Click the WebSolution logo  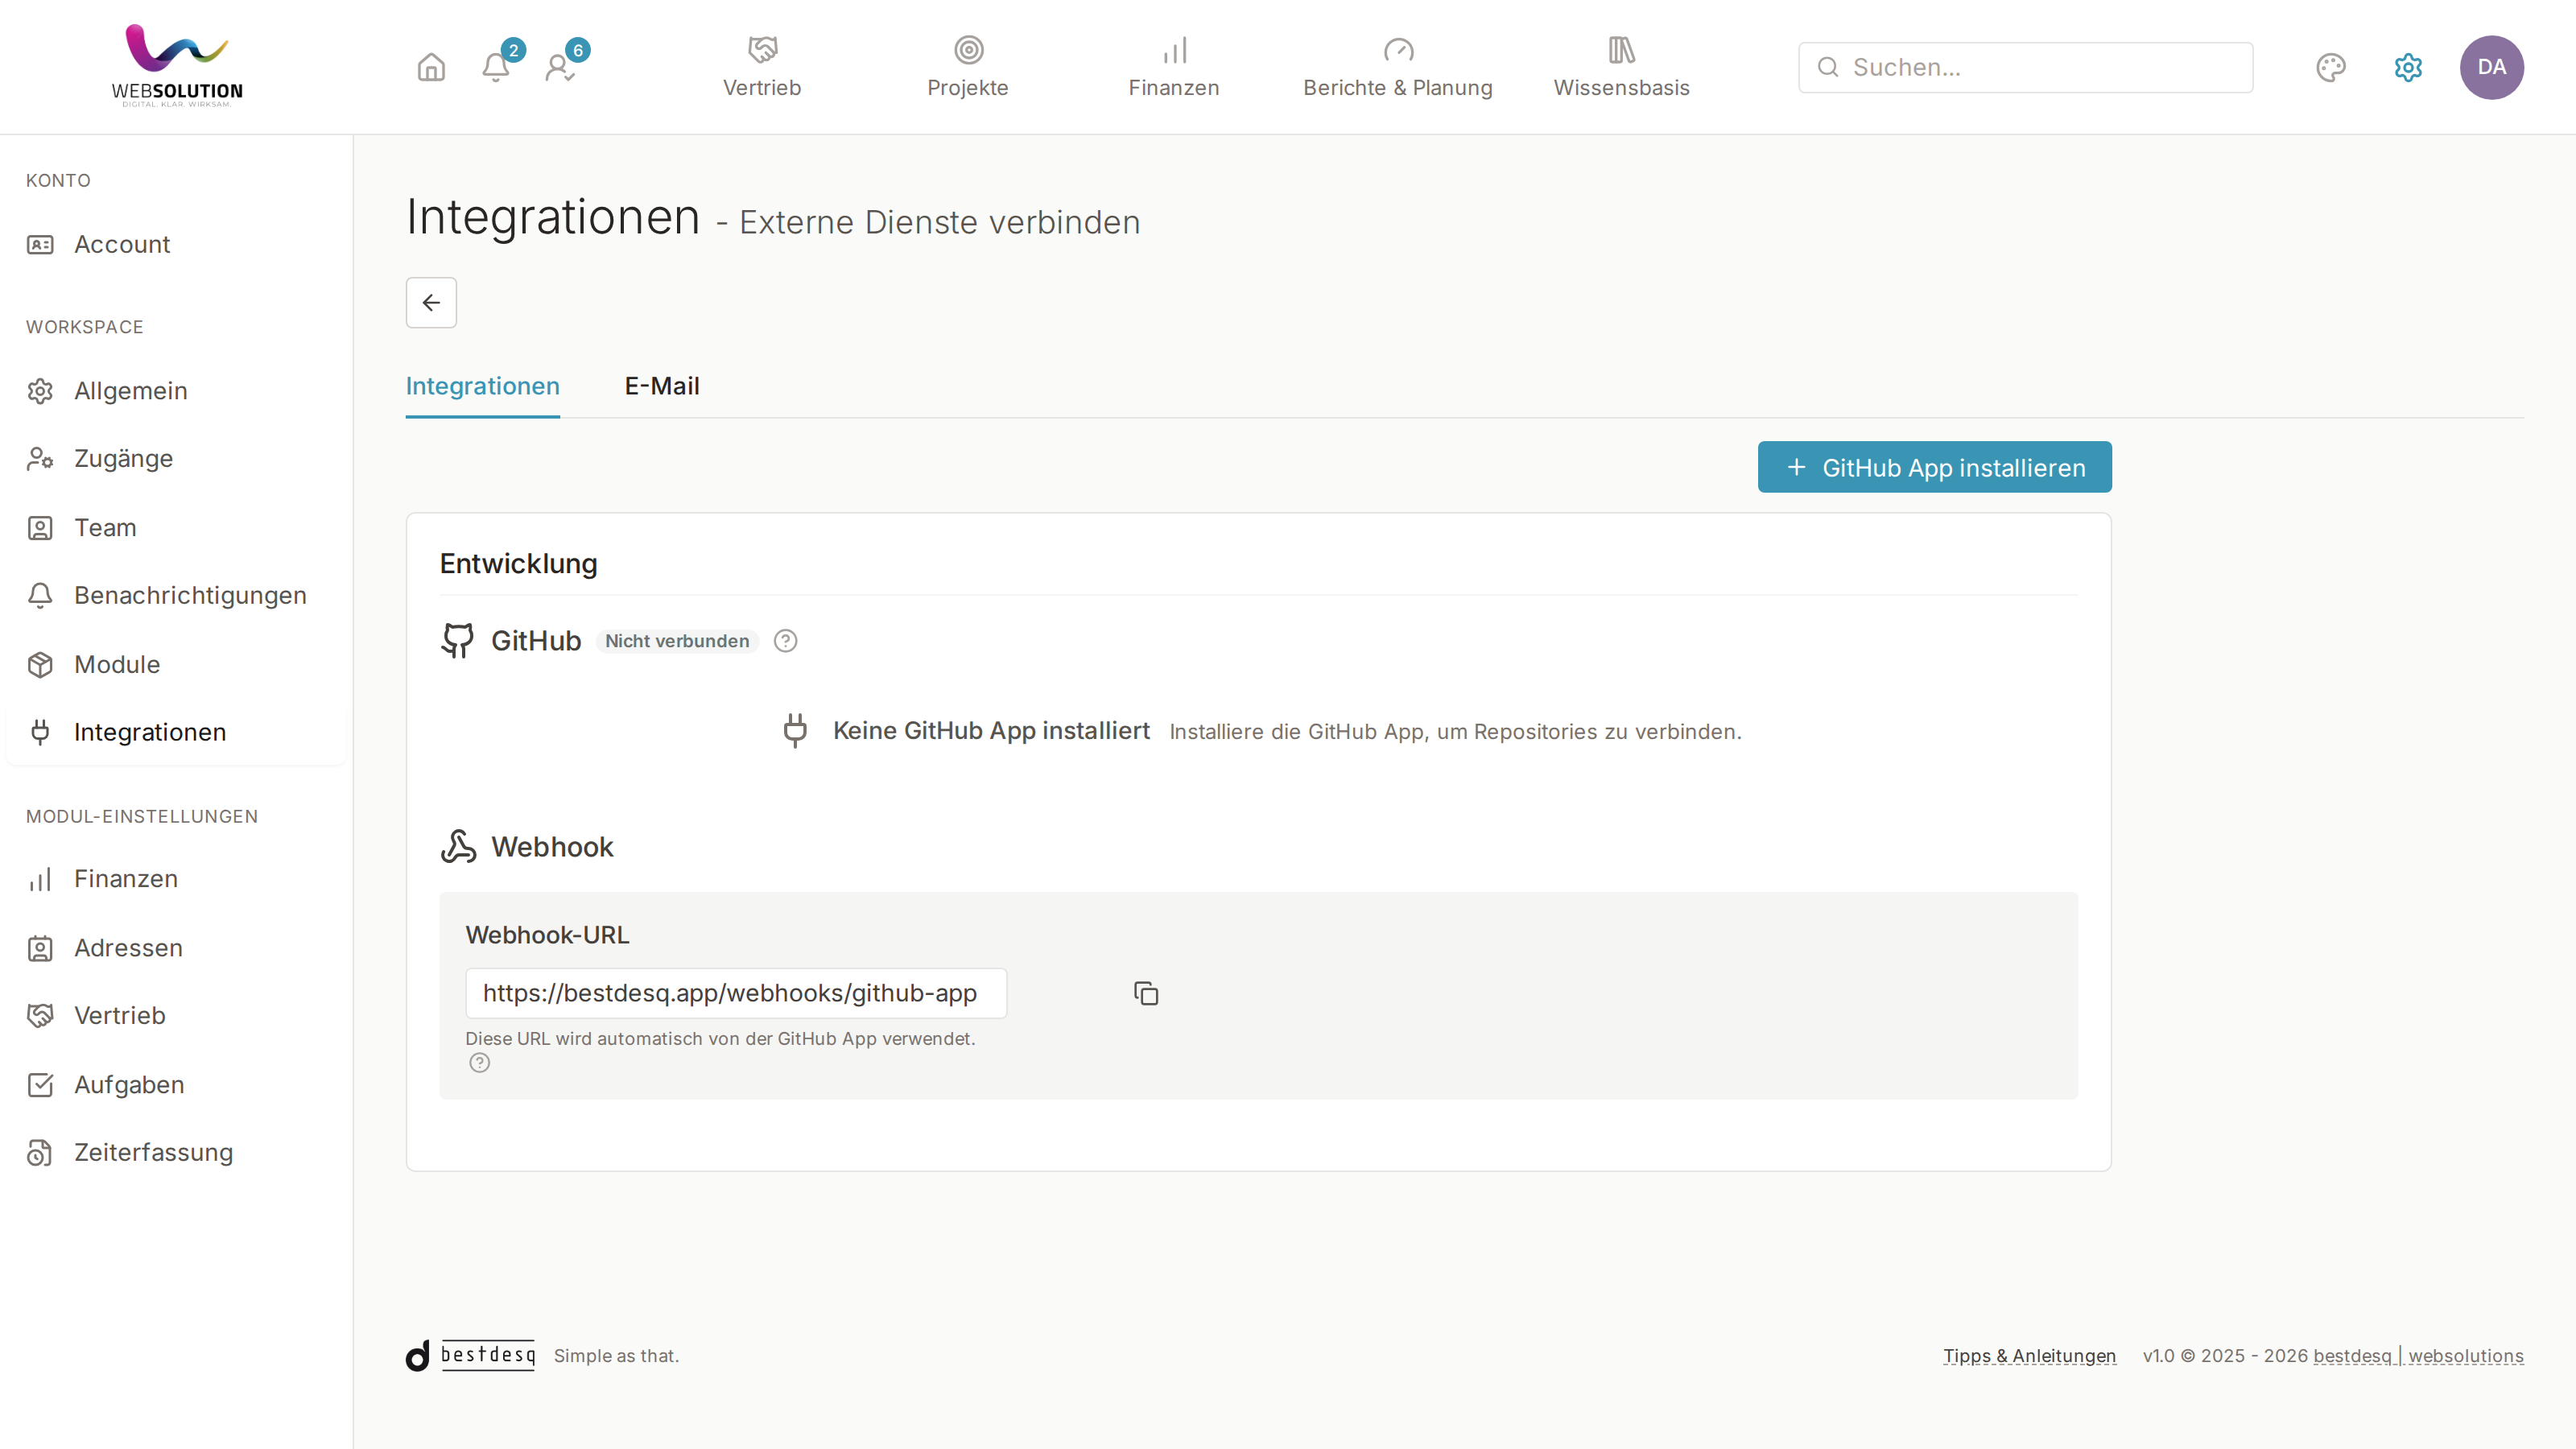(x=177, y=66)
